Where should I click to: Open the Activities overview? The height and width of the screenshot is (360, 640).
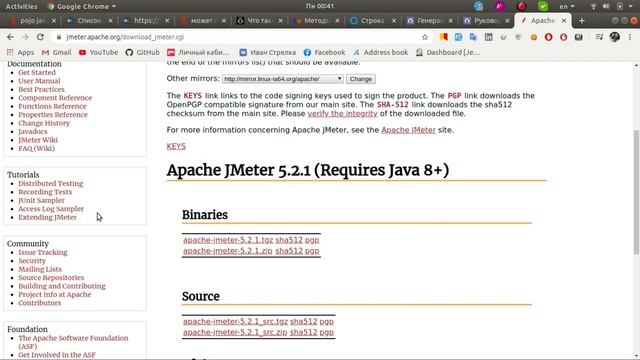(21, 7)
